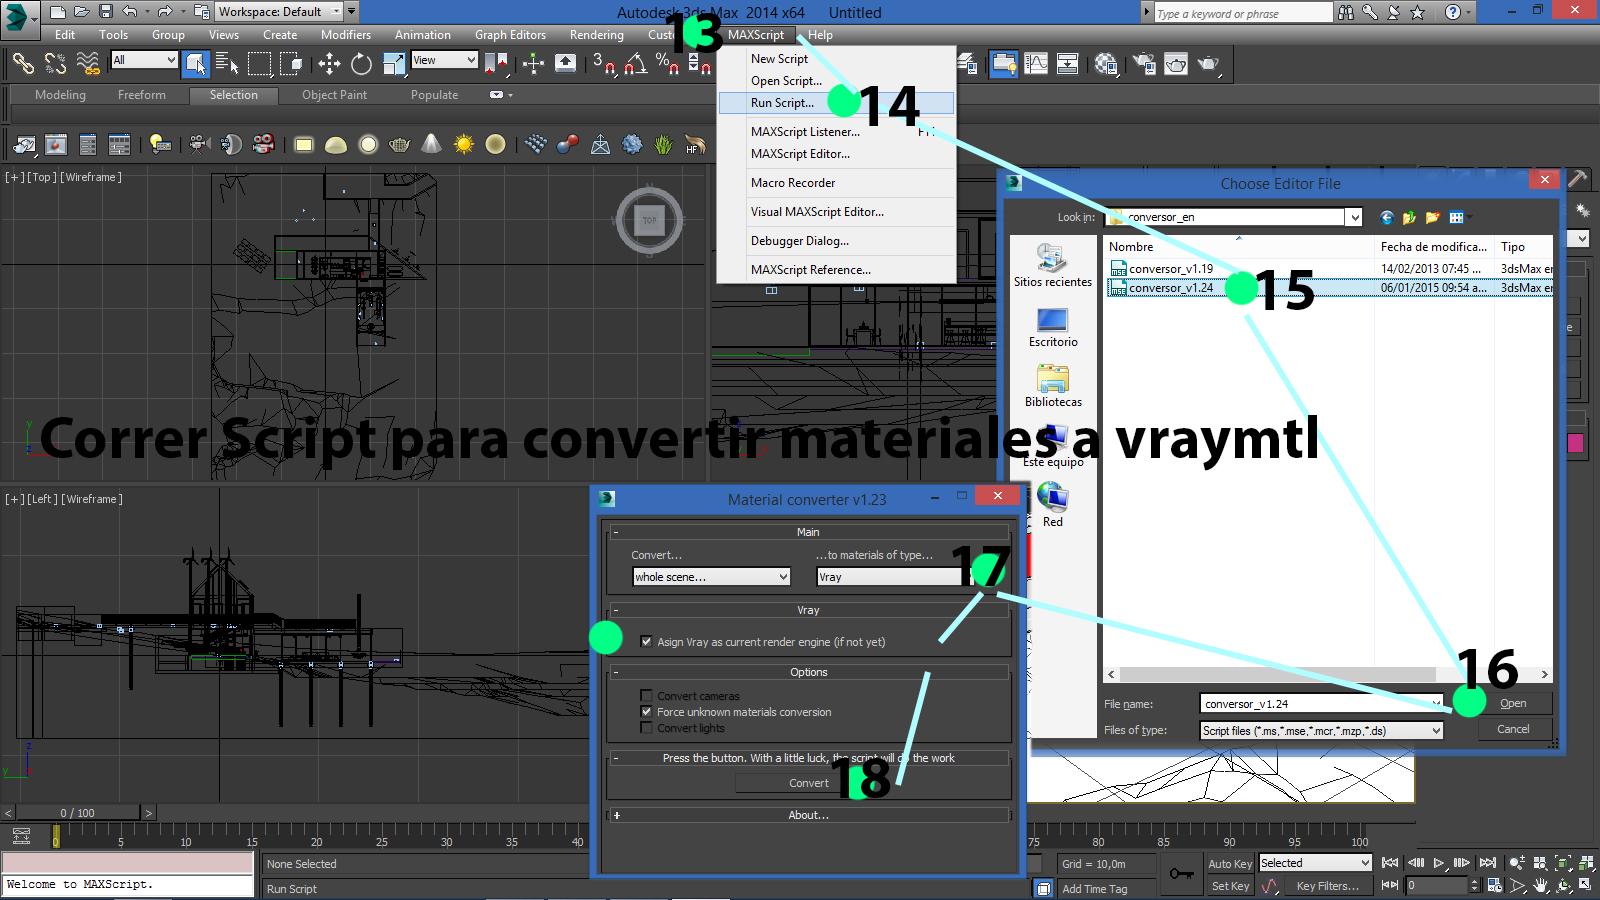Click the yellow sun light icon

463,144
